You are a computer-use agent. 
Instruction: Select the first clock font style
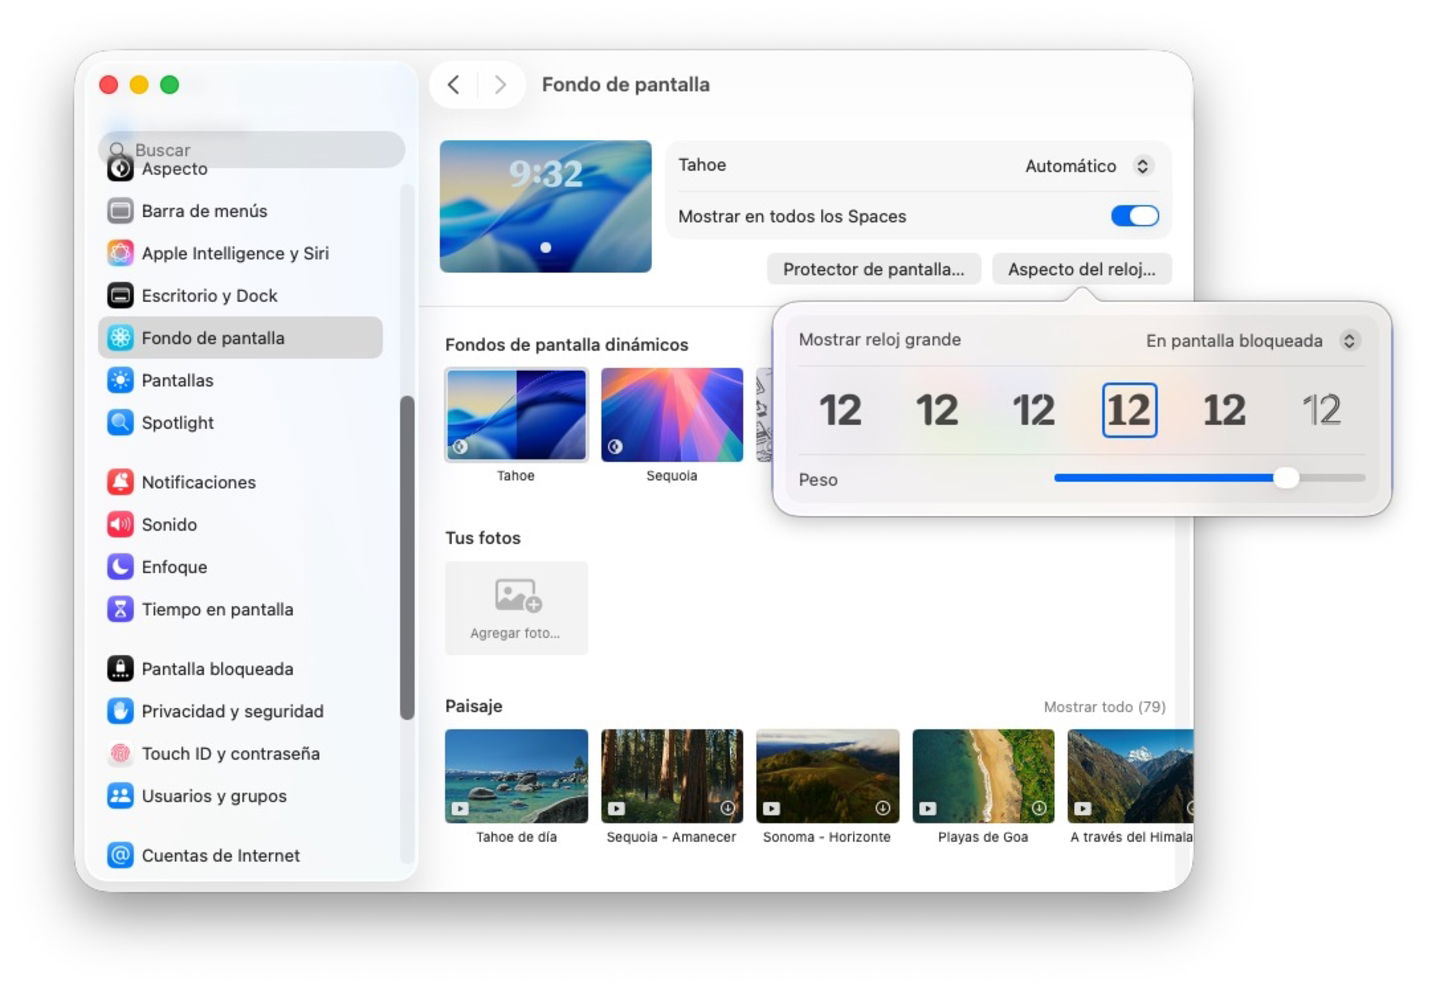point(840,410)
